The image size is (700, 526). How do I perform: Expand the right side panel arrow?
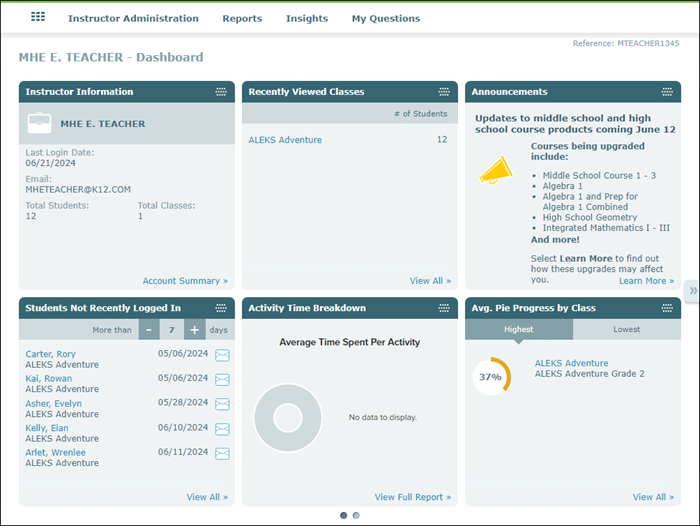(692, 290)
